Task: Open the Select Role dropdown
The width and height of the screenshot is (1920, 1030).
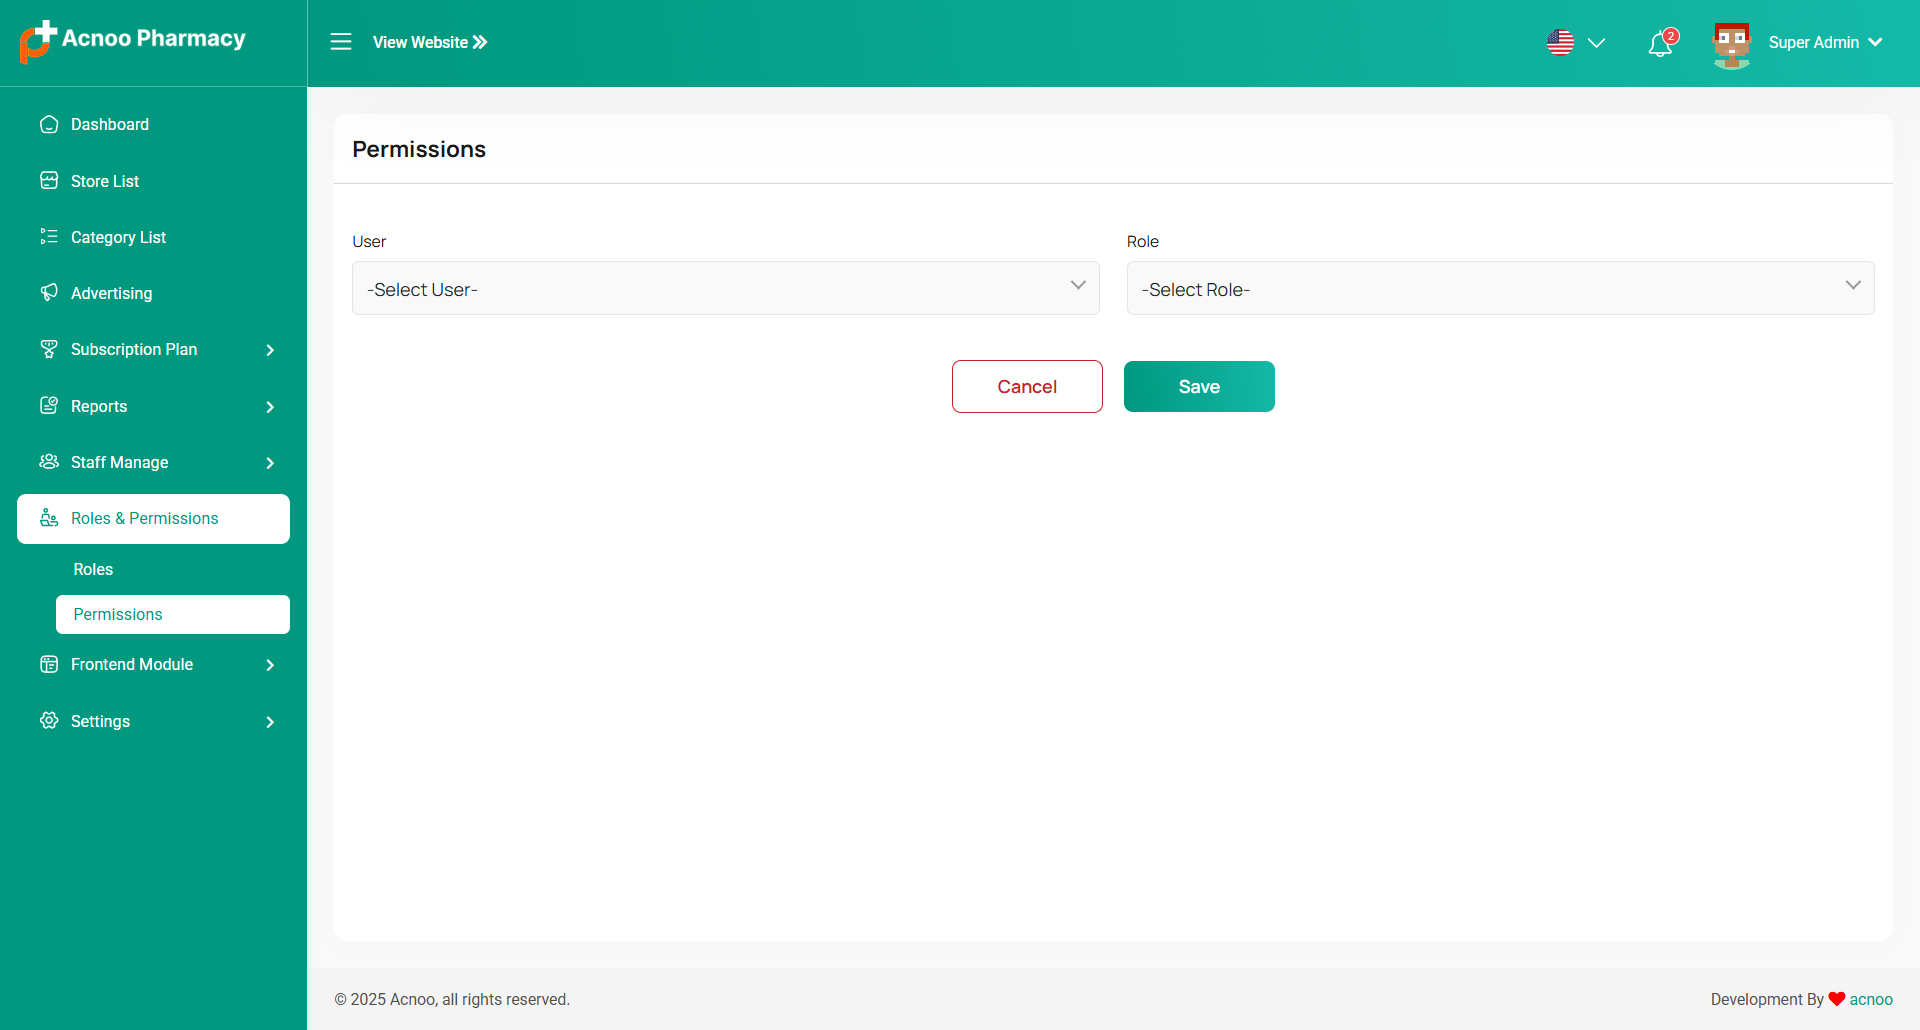Action: 1500,289
